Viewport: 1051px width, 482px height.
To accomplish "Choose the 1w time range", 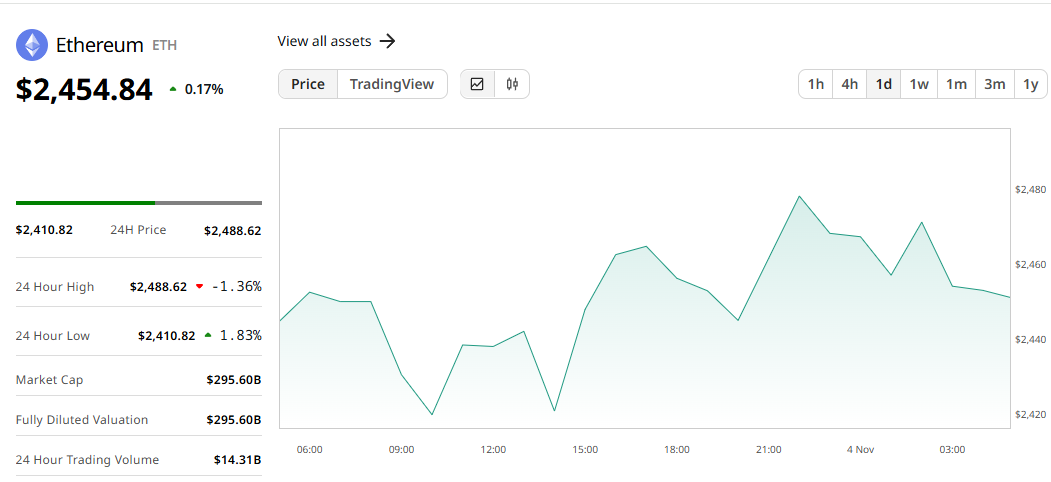I will coord(919,84).
